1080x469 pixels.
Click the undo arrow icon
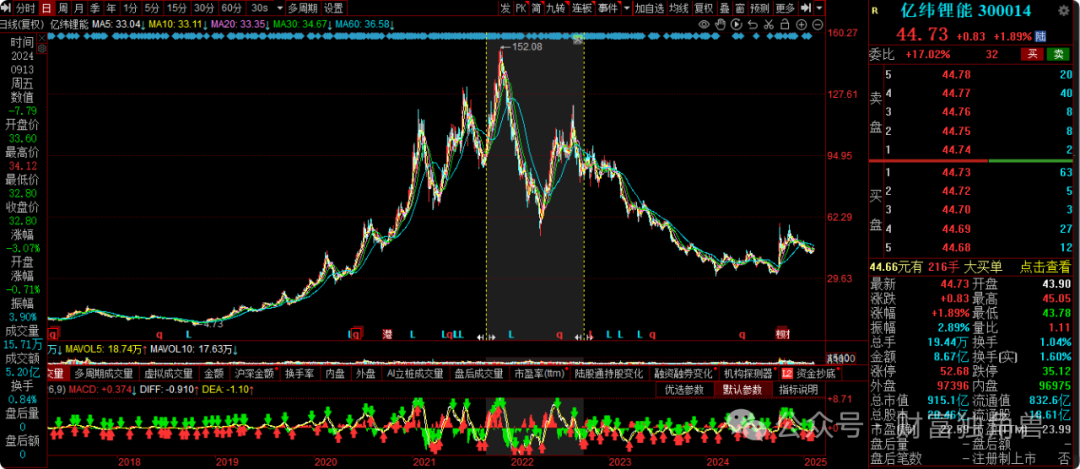tap(751, 22)
